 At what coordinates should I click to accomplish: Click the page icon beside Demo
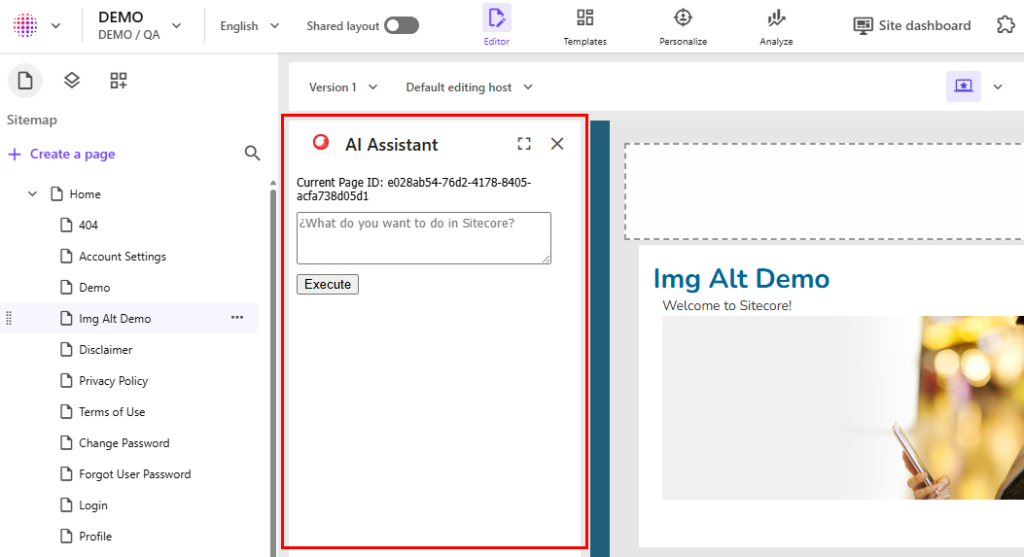point(66,287)
